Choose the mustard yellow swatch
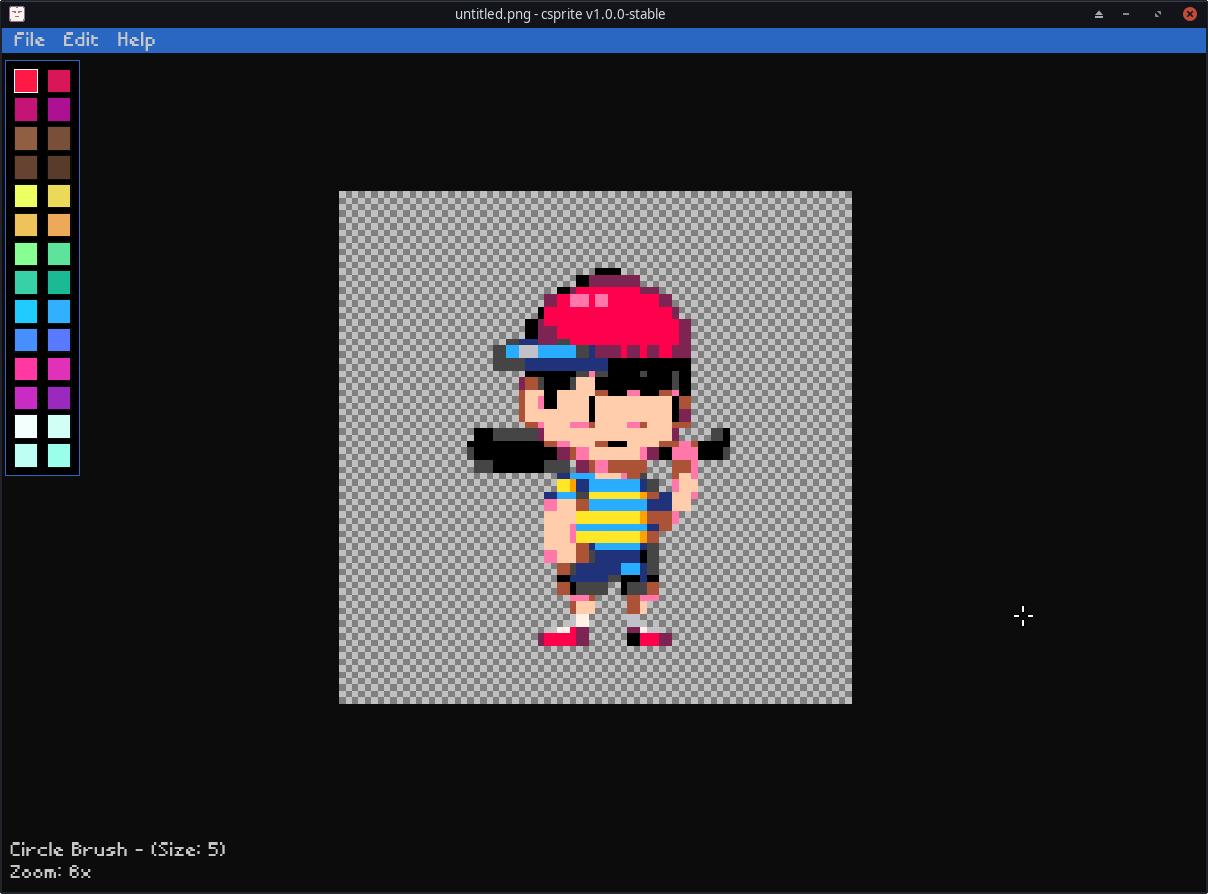Screen dimensions: 1208x894 pyautogui.click(x=59, y=196)
